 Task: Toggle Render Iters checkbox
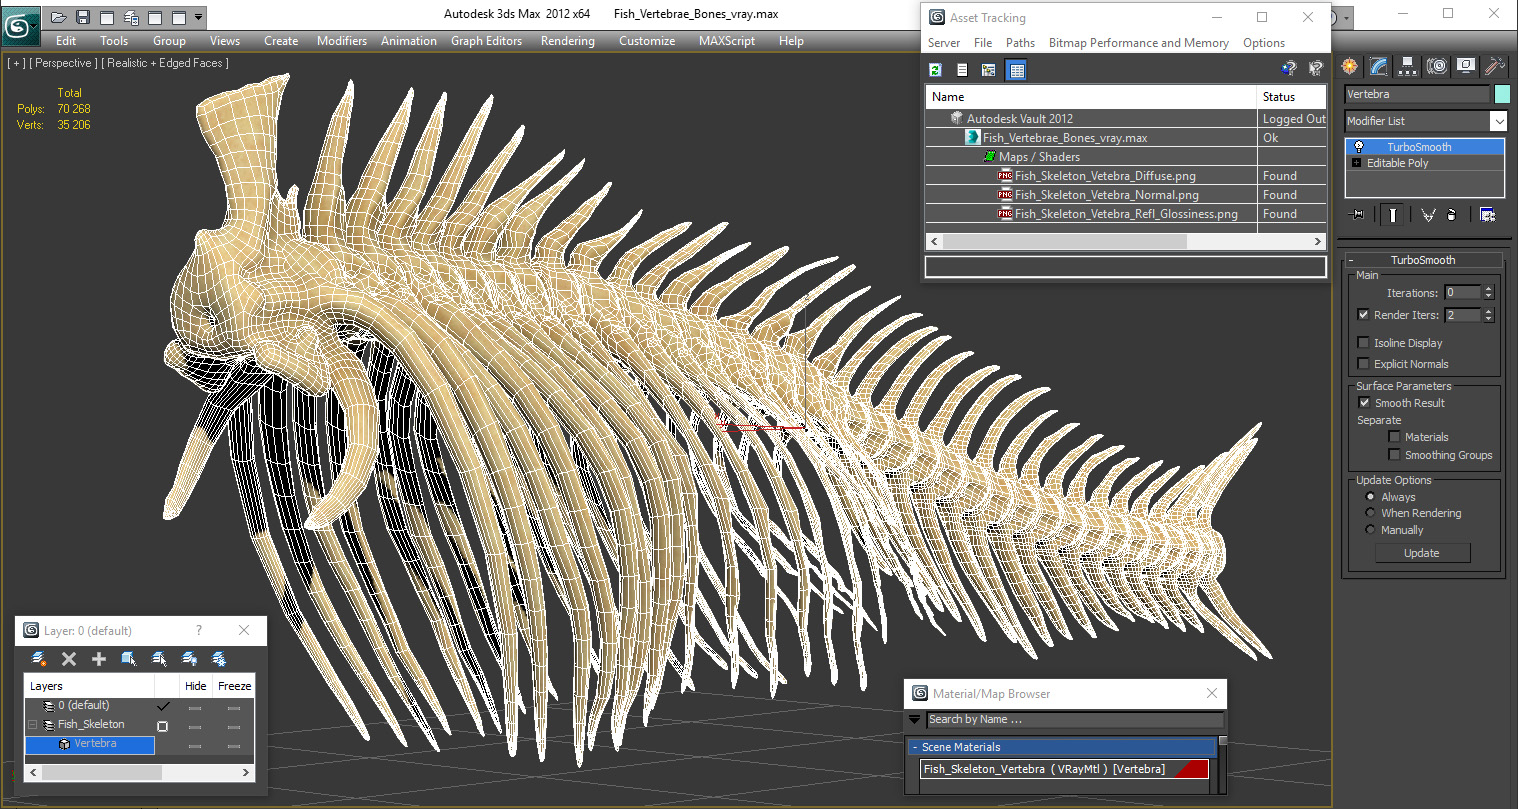(1363, 314)
